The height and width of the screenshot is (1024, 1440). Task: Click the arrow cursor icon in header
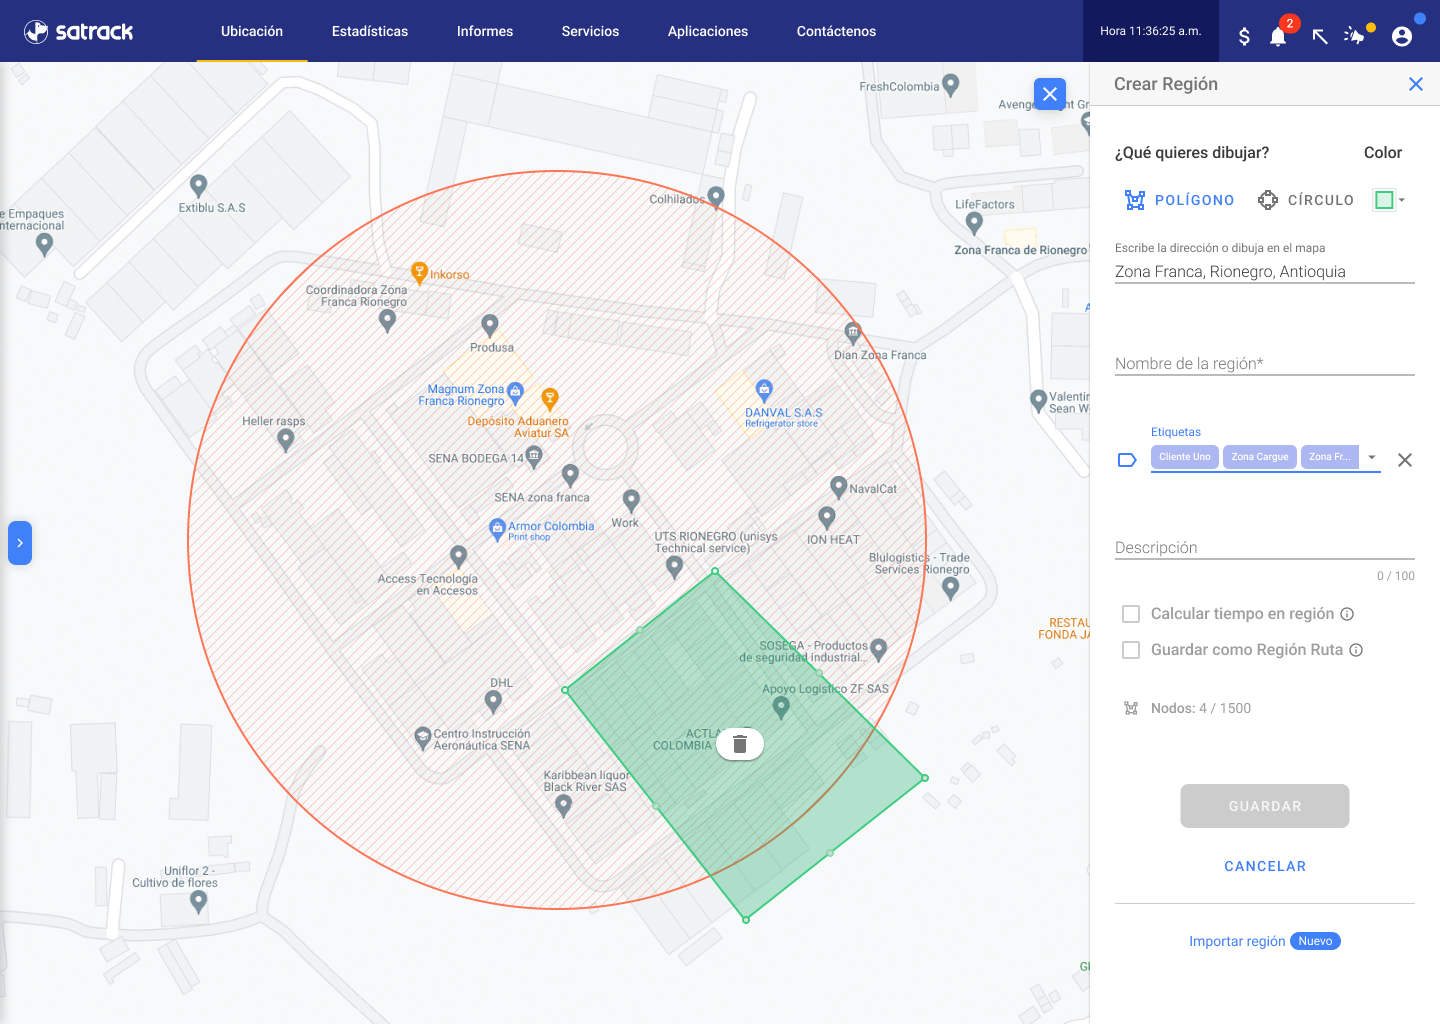(x=1320, y=37)
